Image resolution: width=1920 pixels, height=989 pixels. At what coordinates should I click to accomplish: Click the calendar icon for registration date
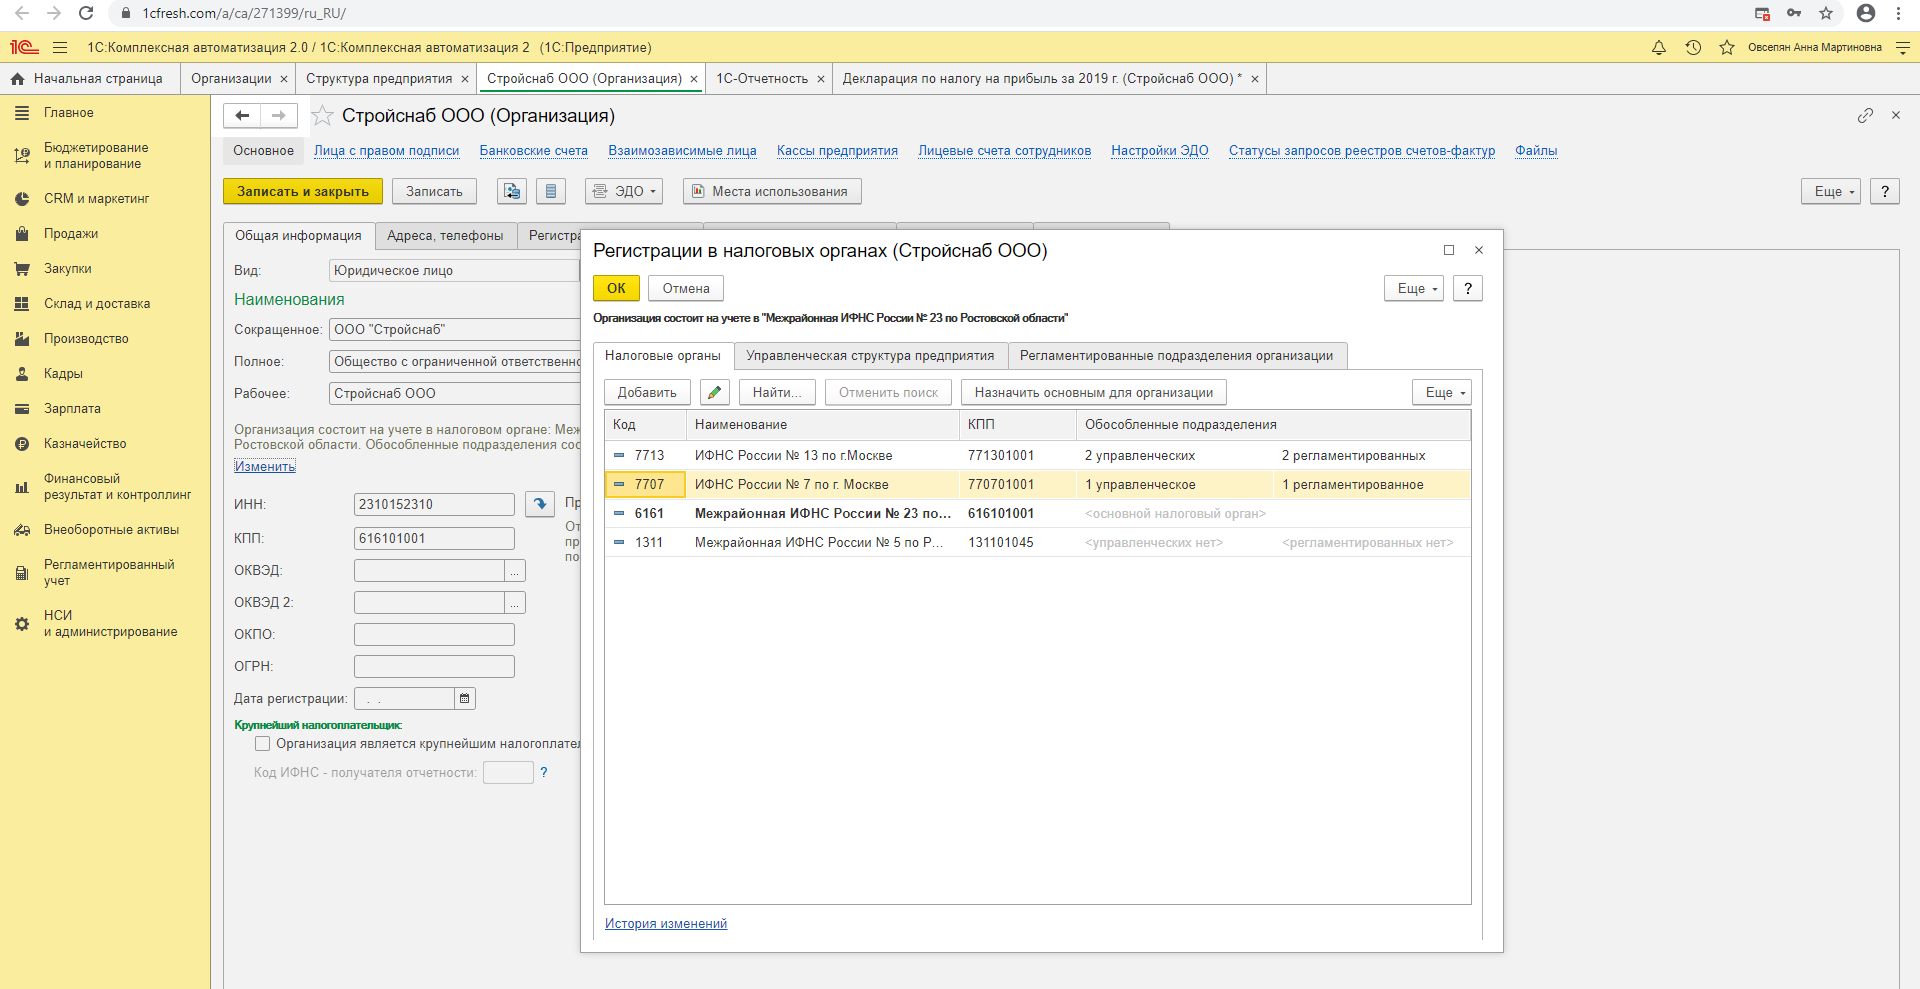tap(464, 698)
